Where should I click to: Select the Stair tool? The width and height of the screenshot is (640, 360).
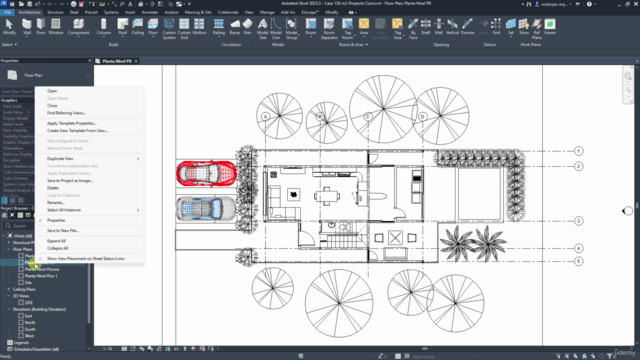point(247,27)
